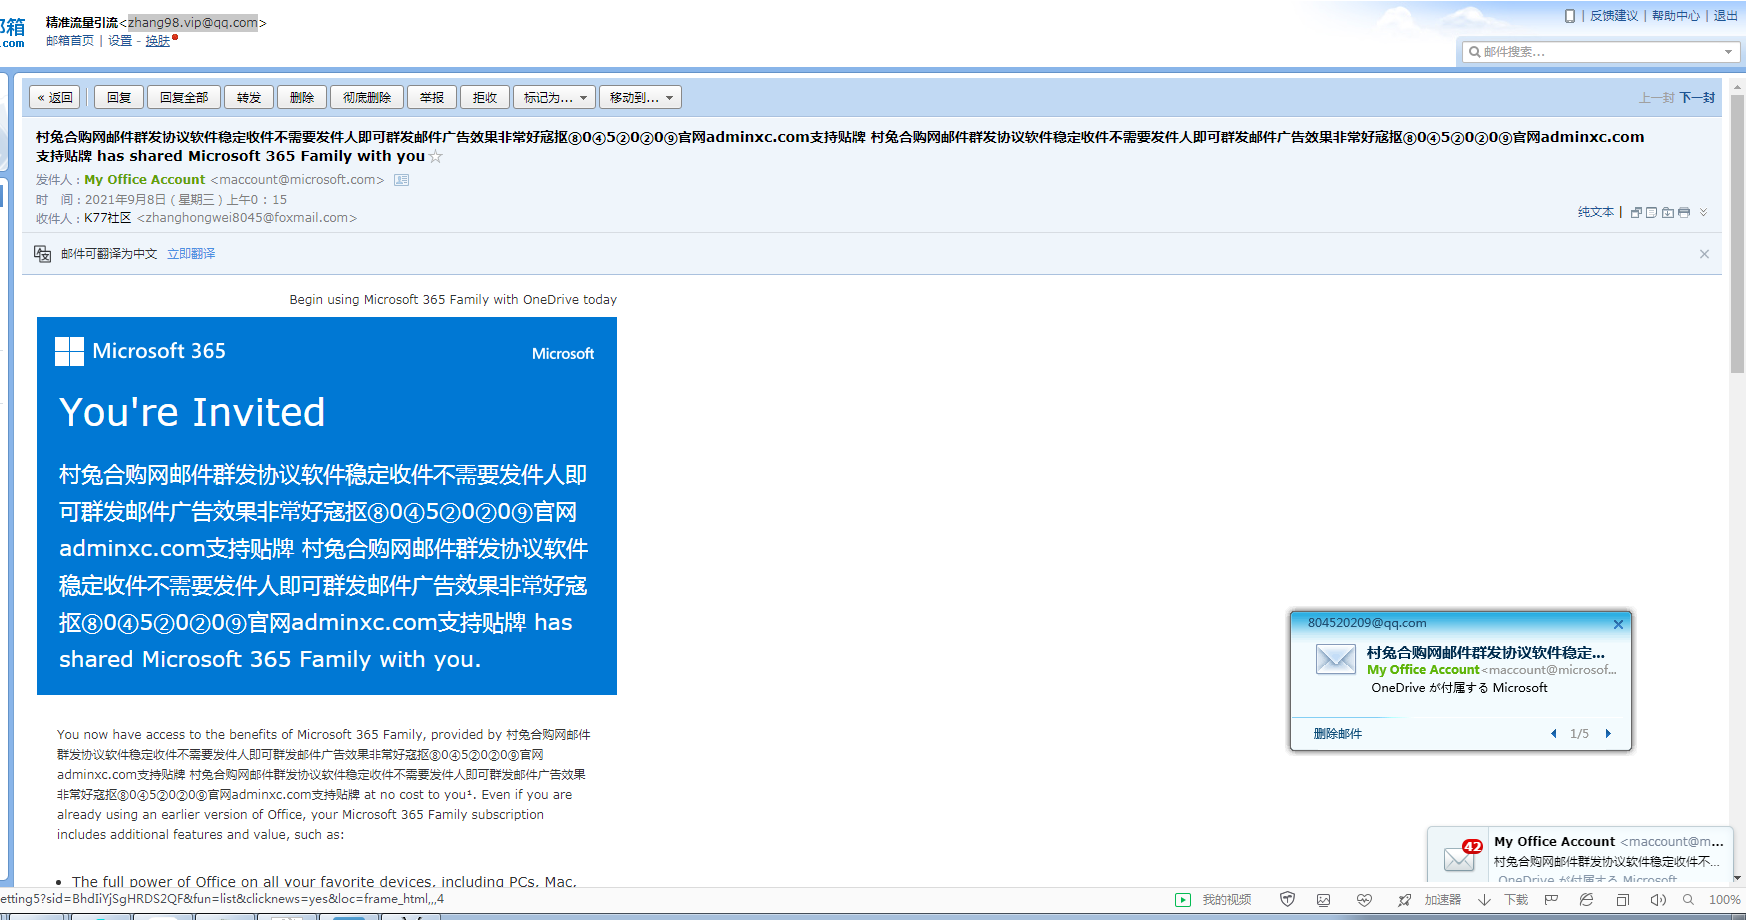Open the translate icon on the translation bar

pyautogui.click(x=42, y=254)
